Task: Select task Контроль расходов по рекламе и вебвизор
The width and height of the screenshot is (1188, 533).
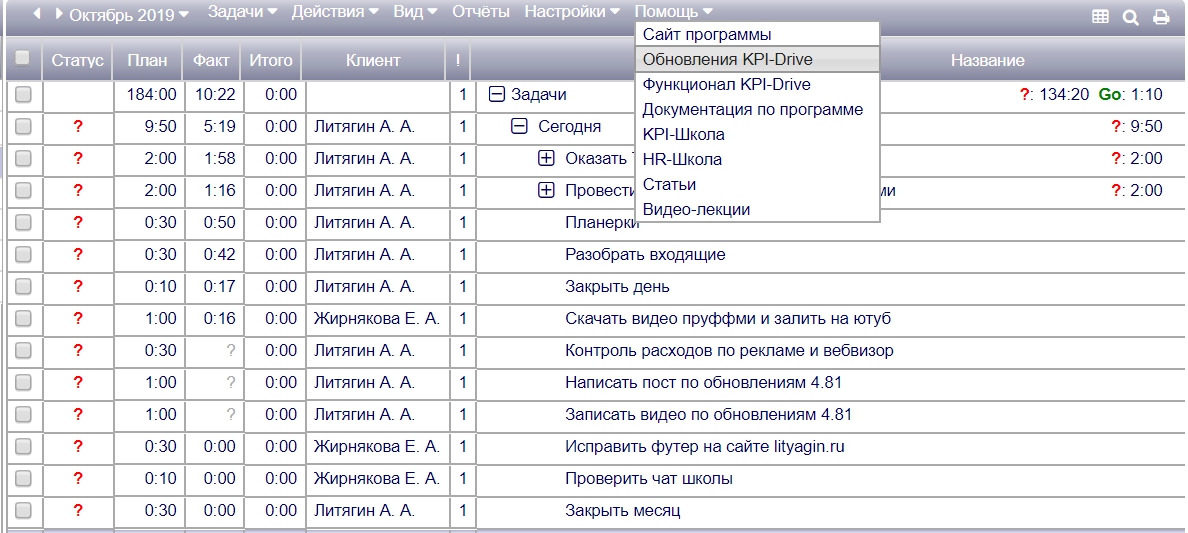Action: (x=730, y=350)
